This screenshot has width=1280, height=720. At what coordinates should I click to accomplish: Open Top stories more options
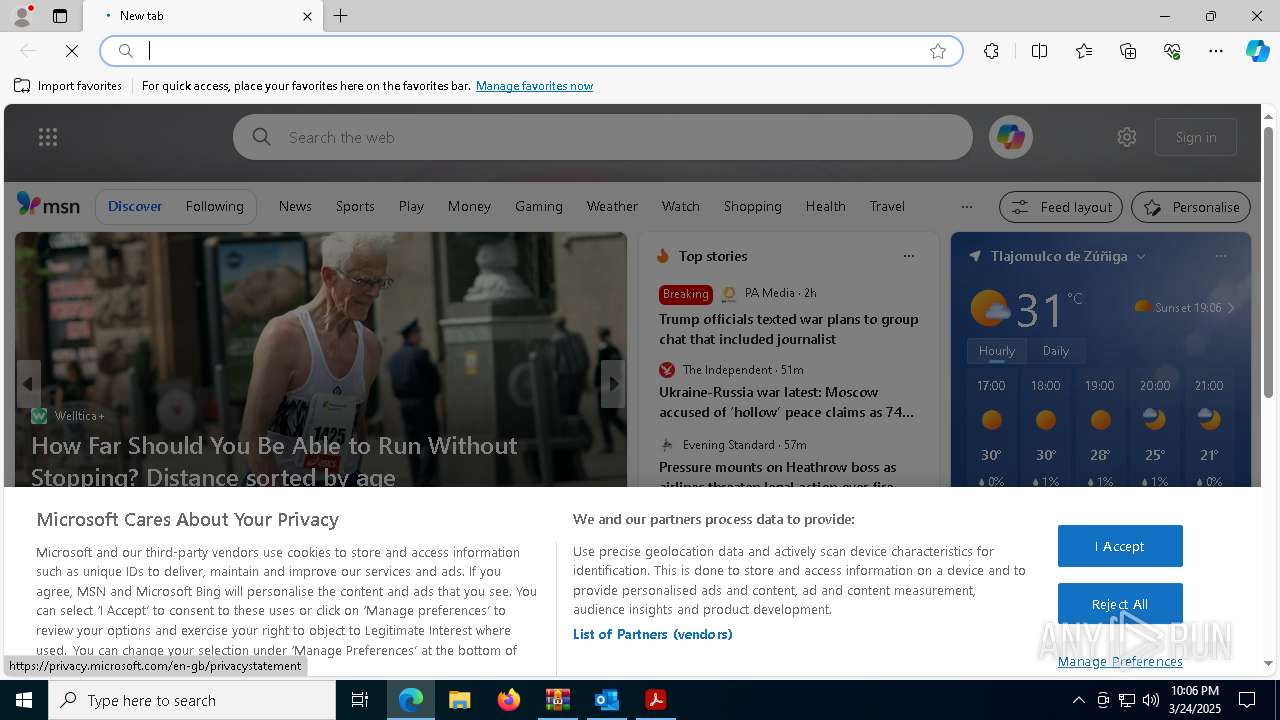coord(908,256)
